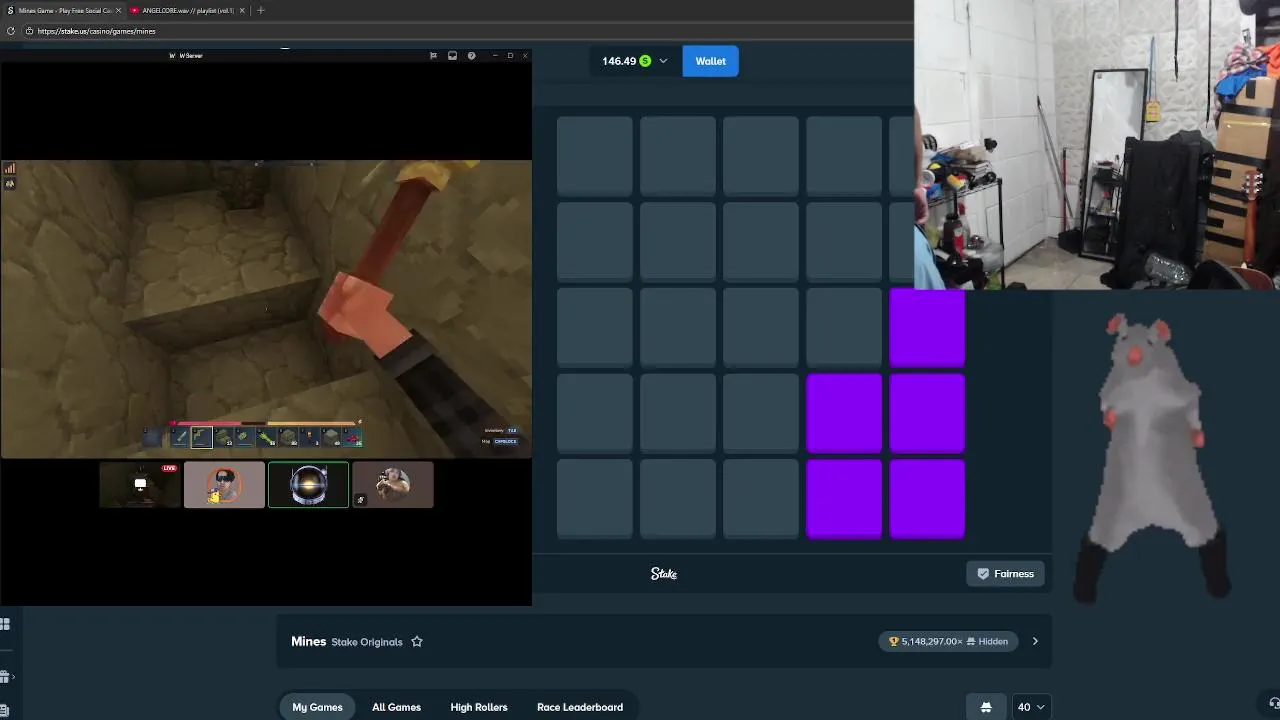Favorite the Mines game with the star icon
1280x720 pixels.
417,642
